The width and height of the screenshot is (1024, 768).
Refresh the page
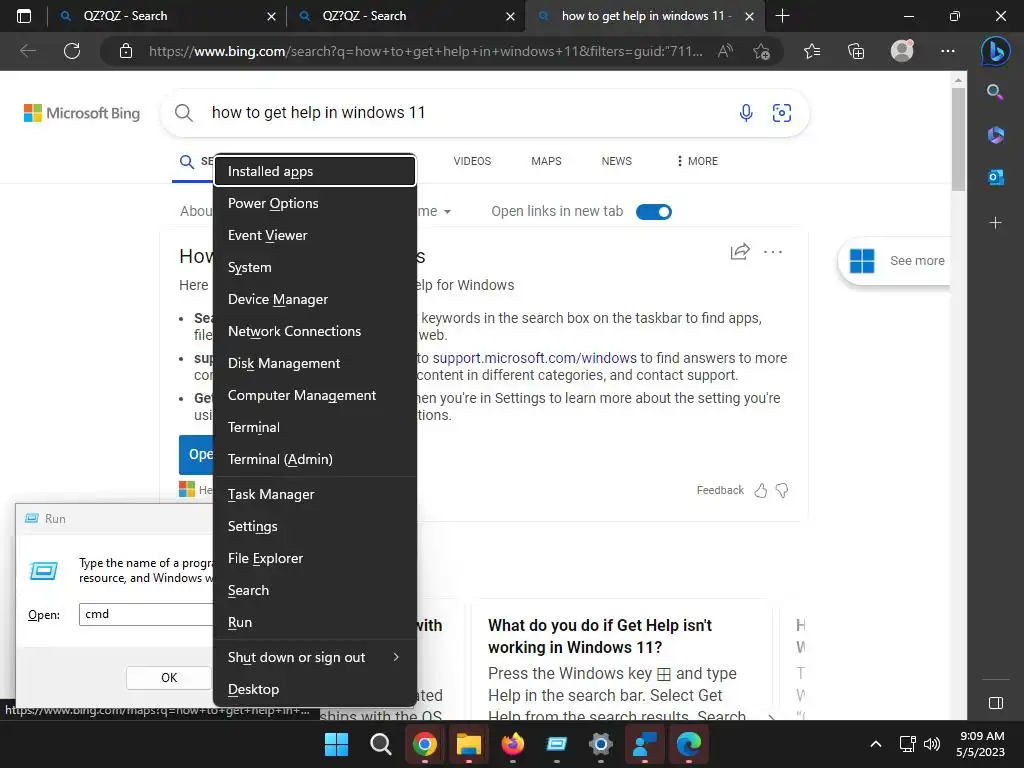coord(72,51)
